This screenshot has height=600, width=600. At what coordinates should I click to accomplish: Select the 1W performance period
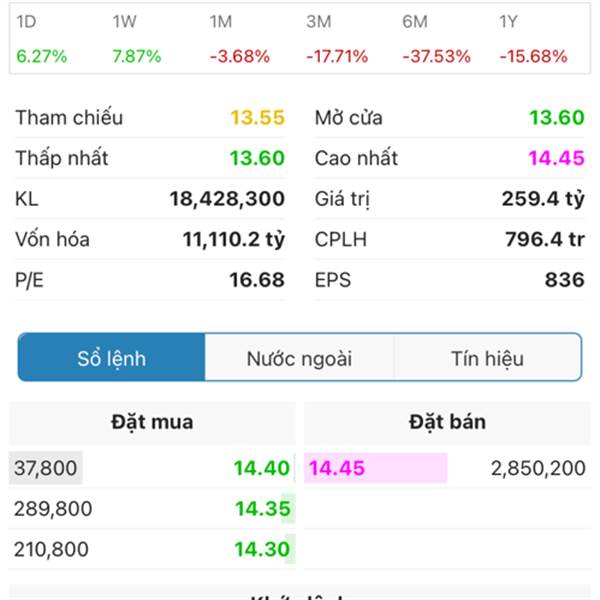[x=137, y=40]
